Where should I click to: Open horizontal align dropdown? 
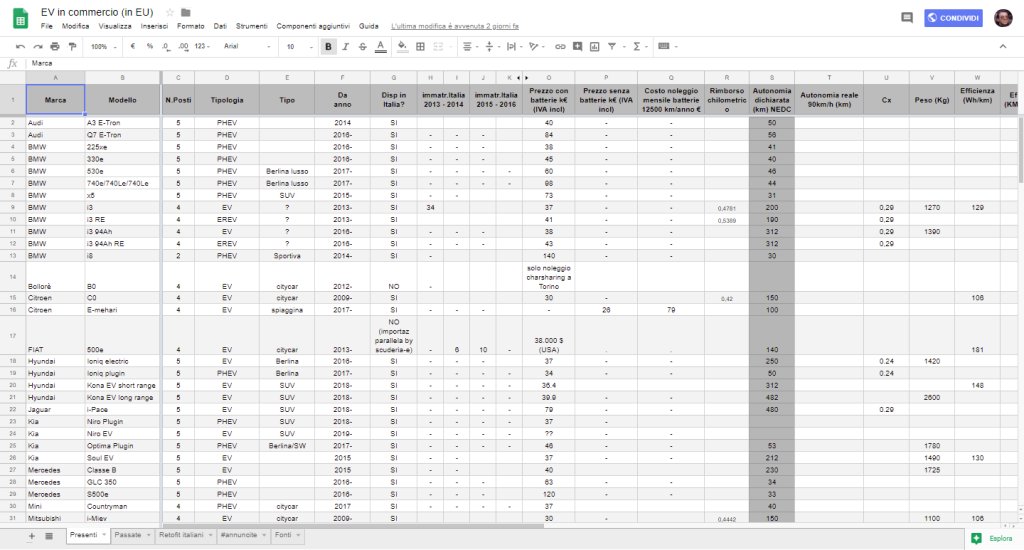click(470, 46)
